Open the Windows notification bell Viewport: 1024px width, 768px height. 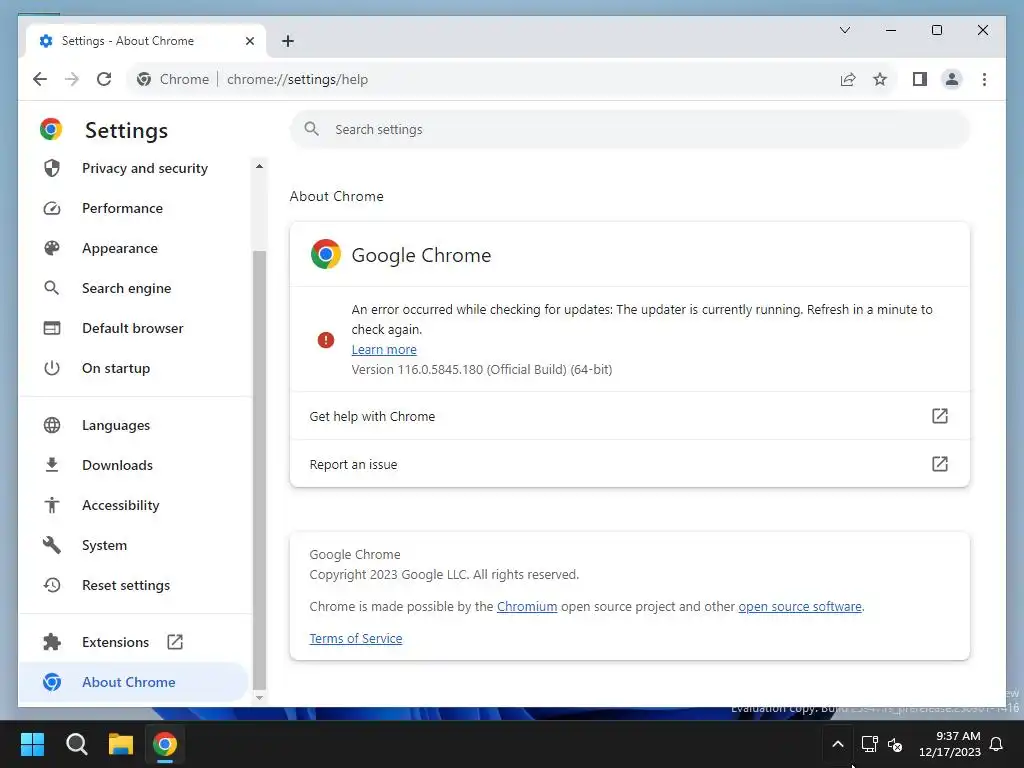click(x=997, y=744)
